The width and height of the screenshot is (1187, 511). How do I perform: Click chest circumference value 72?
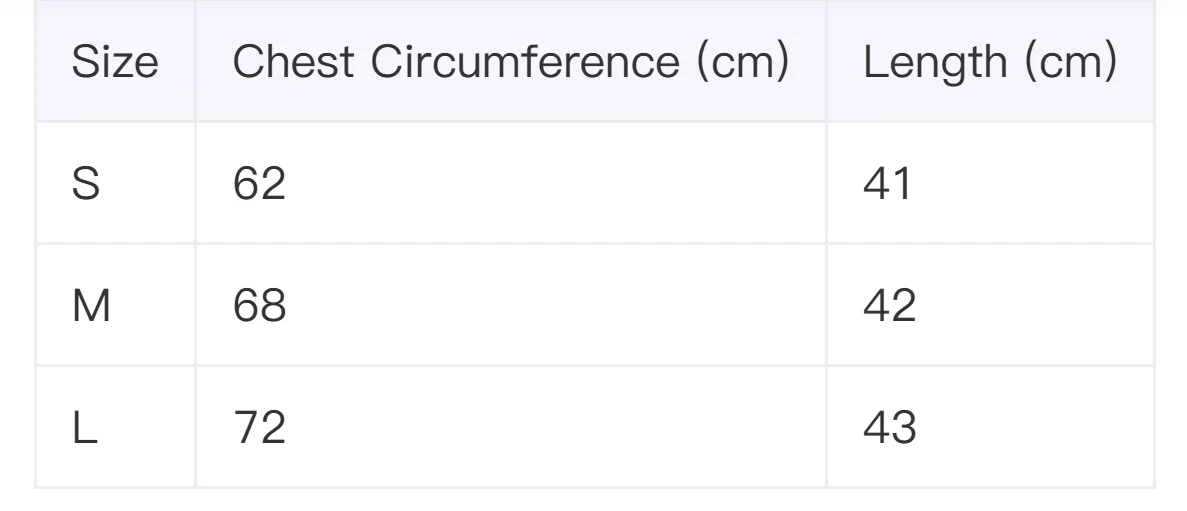pyautogui.click(x=259, y=427)
